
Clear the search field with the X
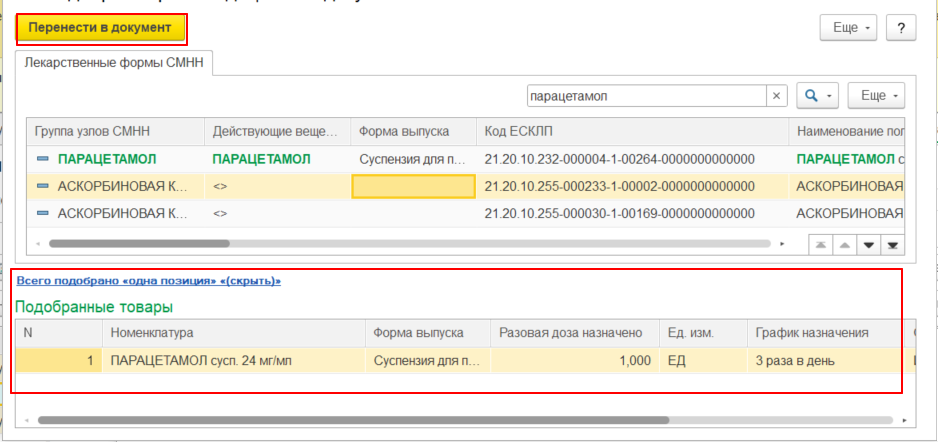click(x=777, y=96)
